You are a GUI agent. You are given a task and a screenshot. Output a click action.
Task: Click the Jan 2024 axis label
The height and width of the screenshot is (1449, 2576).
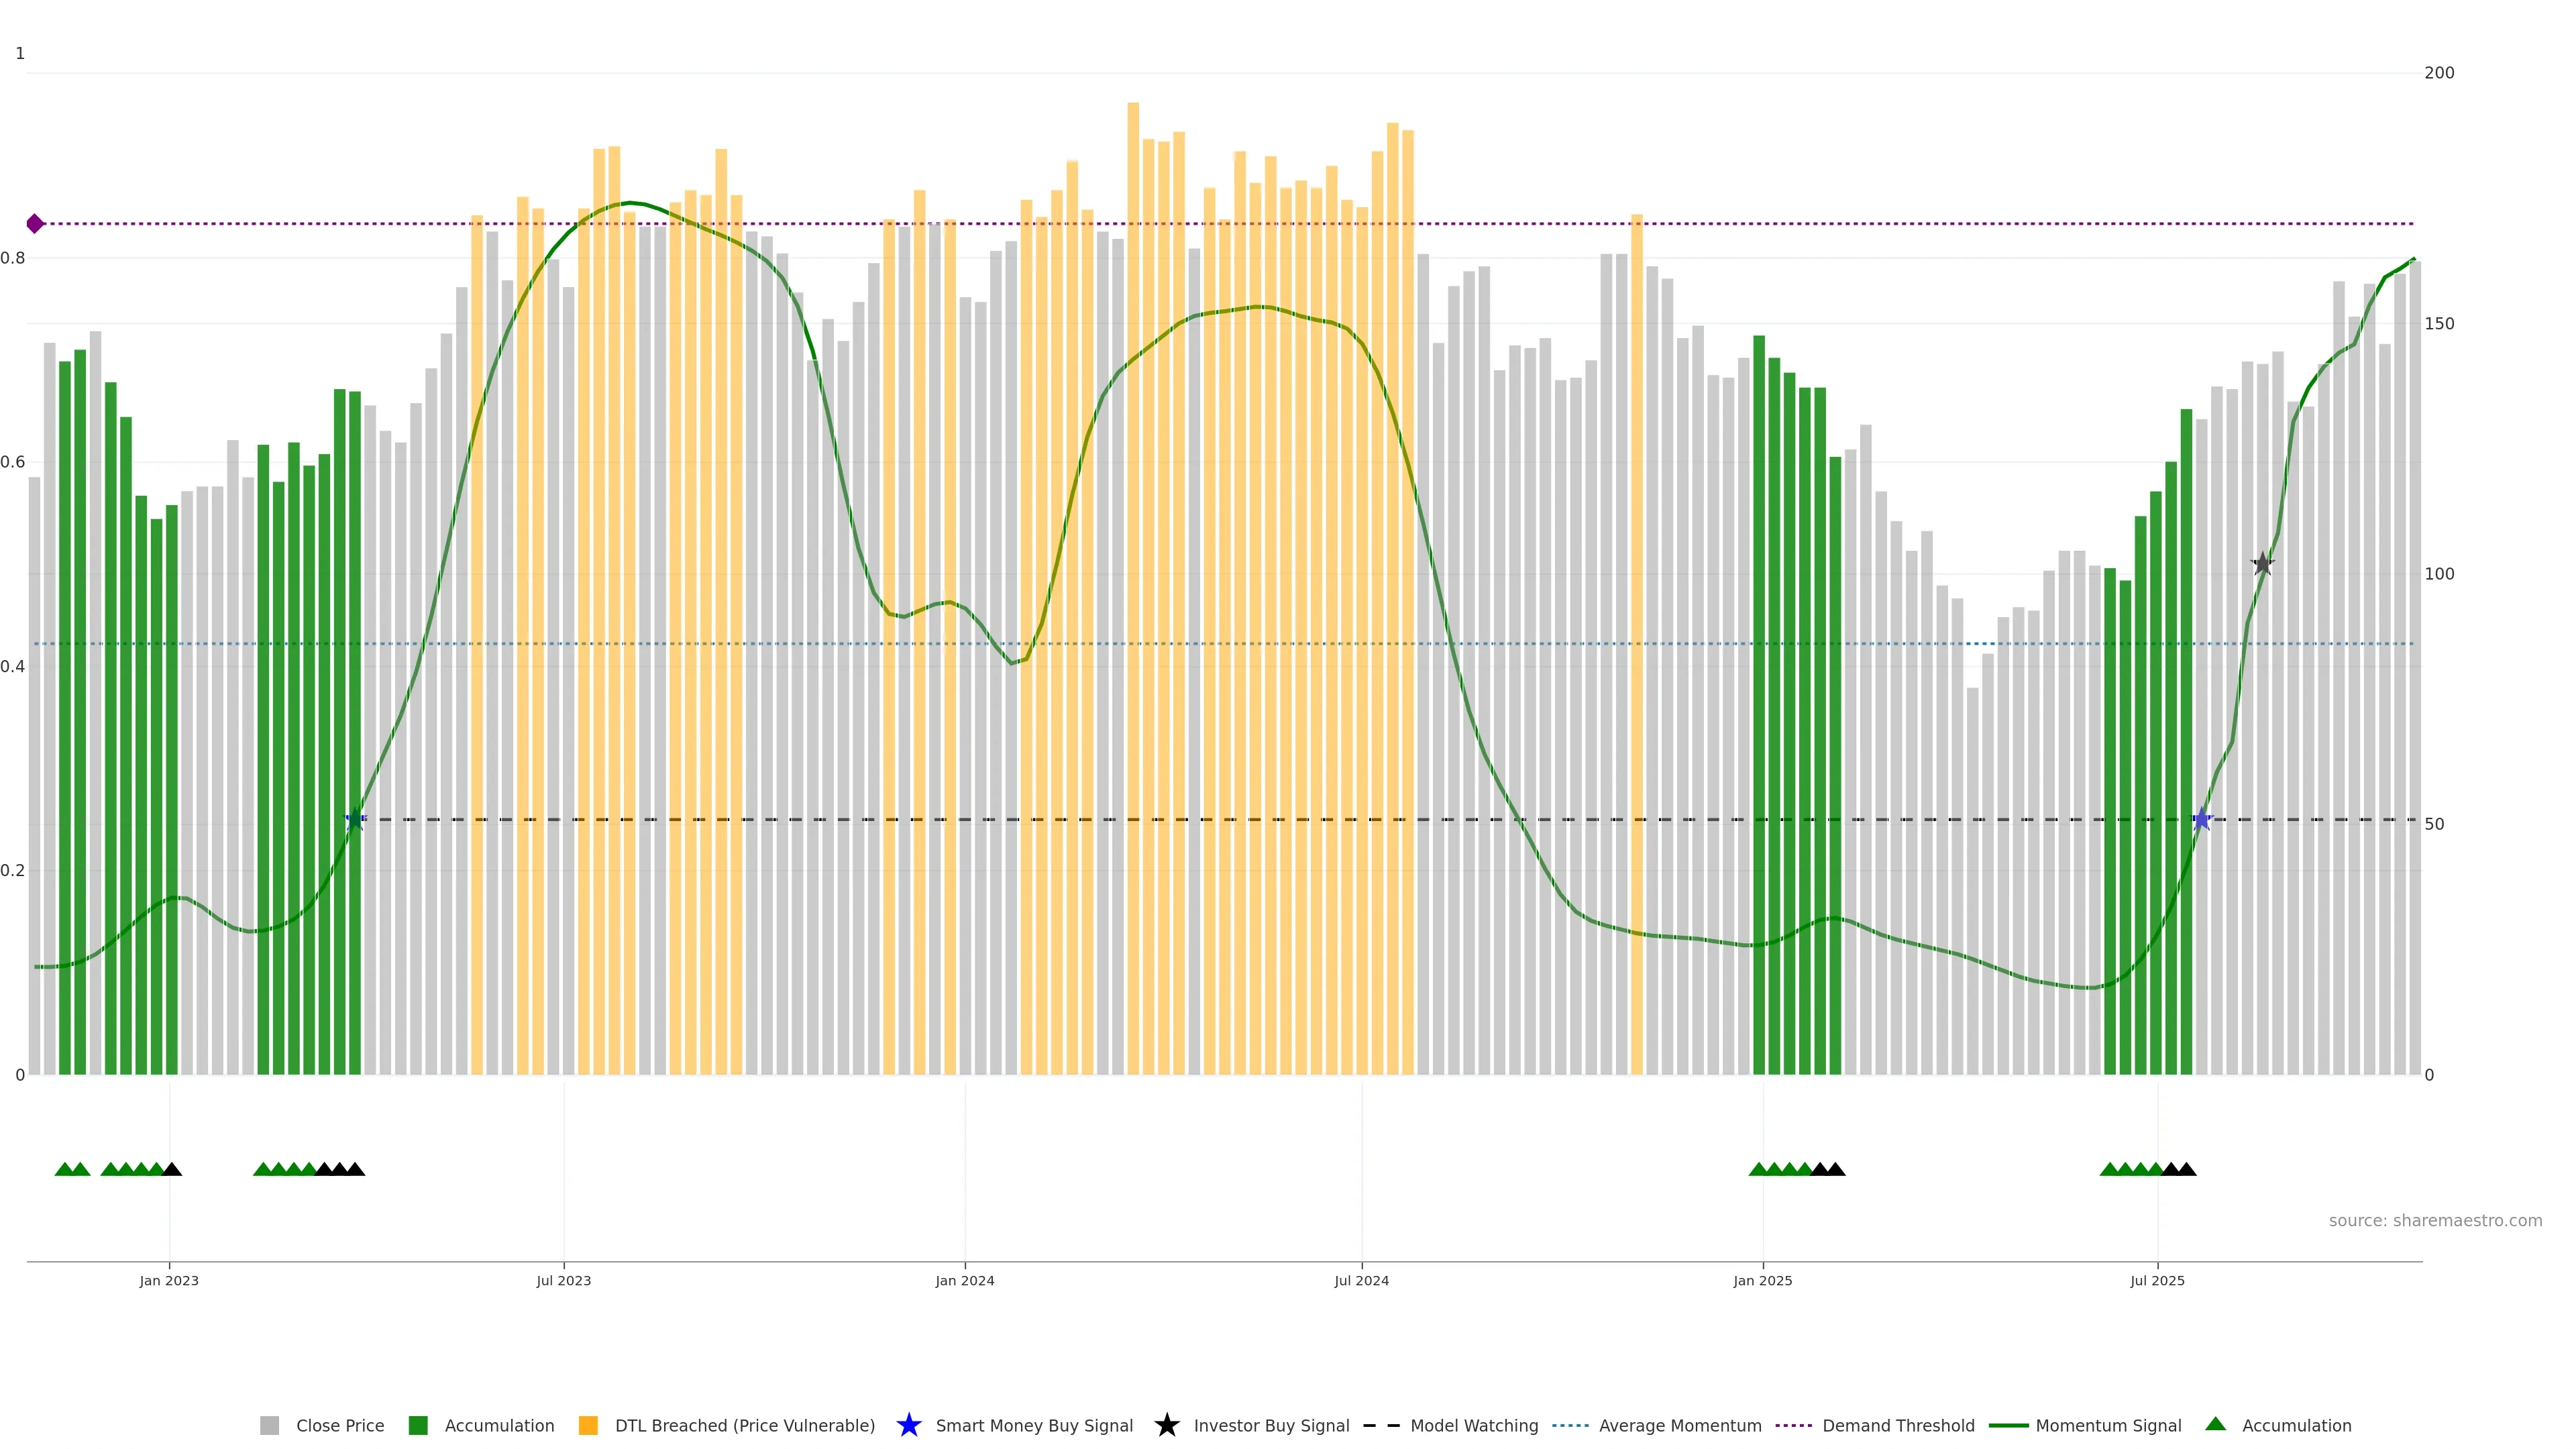(x=964, y=1280)
